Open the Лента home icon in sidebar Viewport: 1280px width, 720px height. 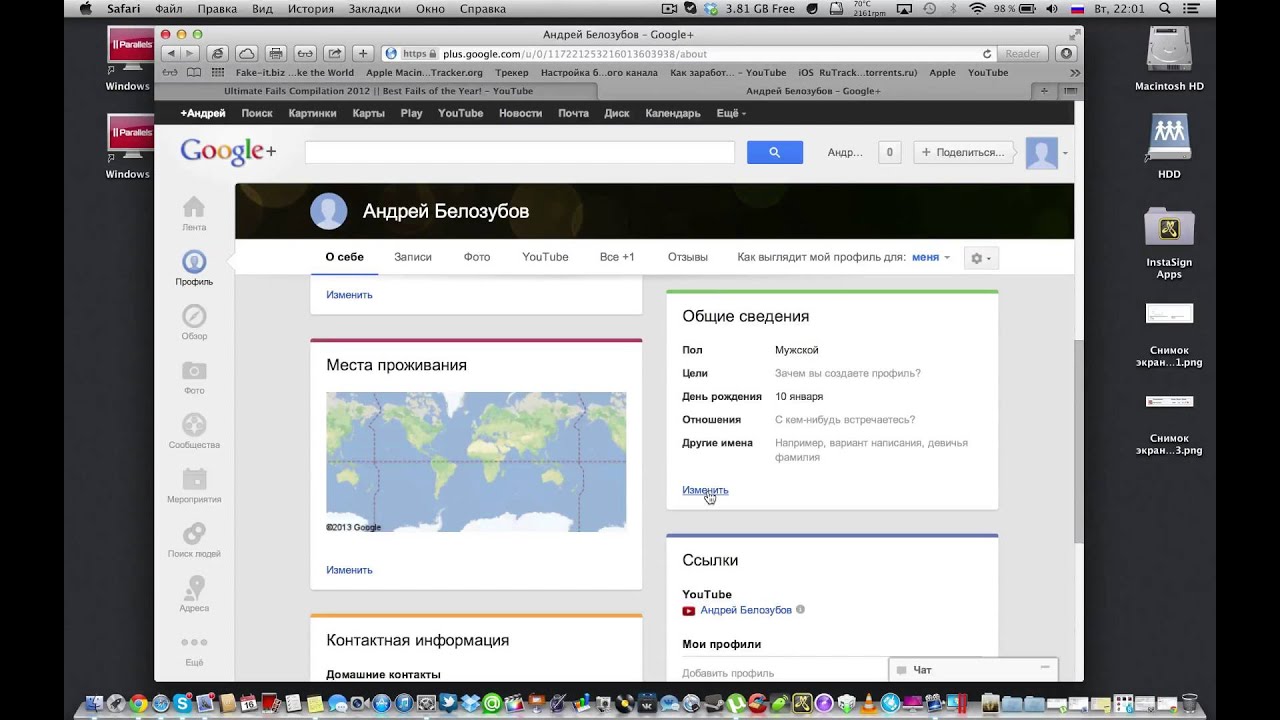coord(194,207)
